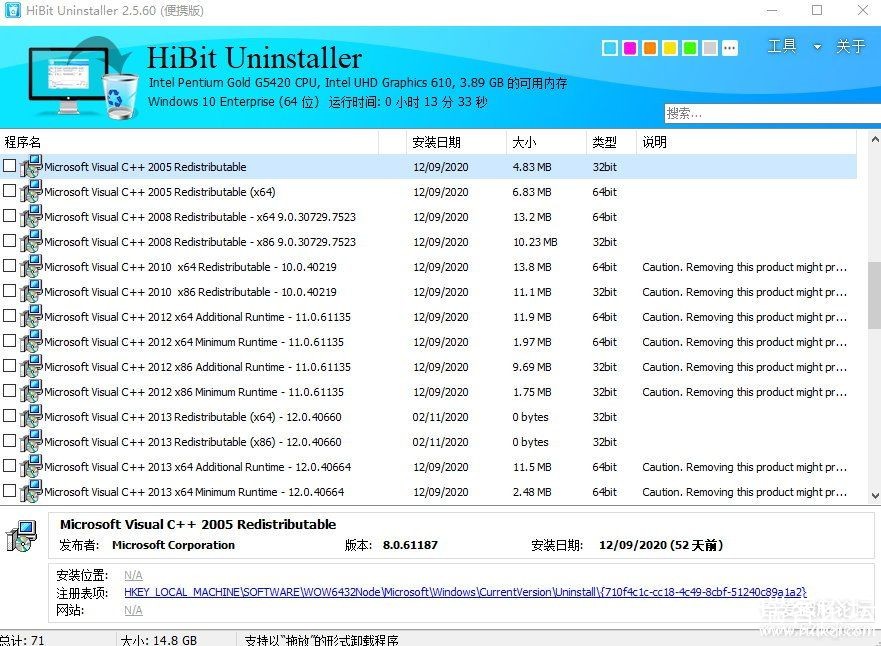Enable checkbox for 2012 x64 Additional Runtime
Screen dimensions: 881x646
click(9, 316)
